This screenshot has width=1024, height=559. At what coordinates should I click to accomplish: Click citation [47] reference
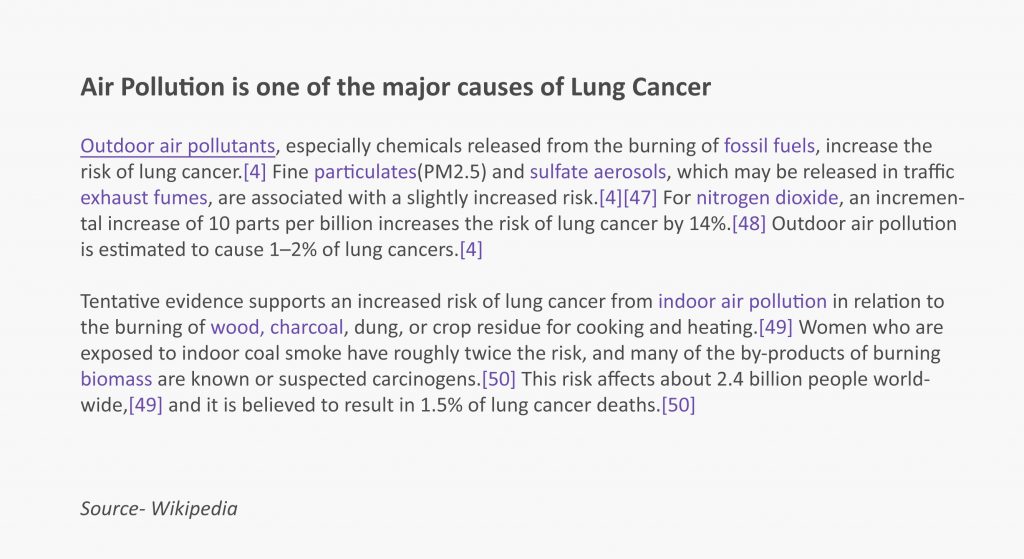[x=640, y=197]
